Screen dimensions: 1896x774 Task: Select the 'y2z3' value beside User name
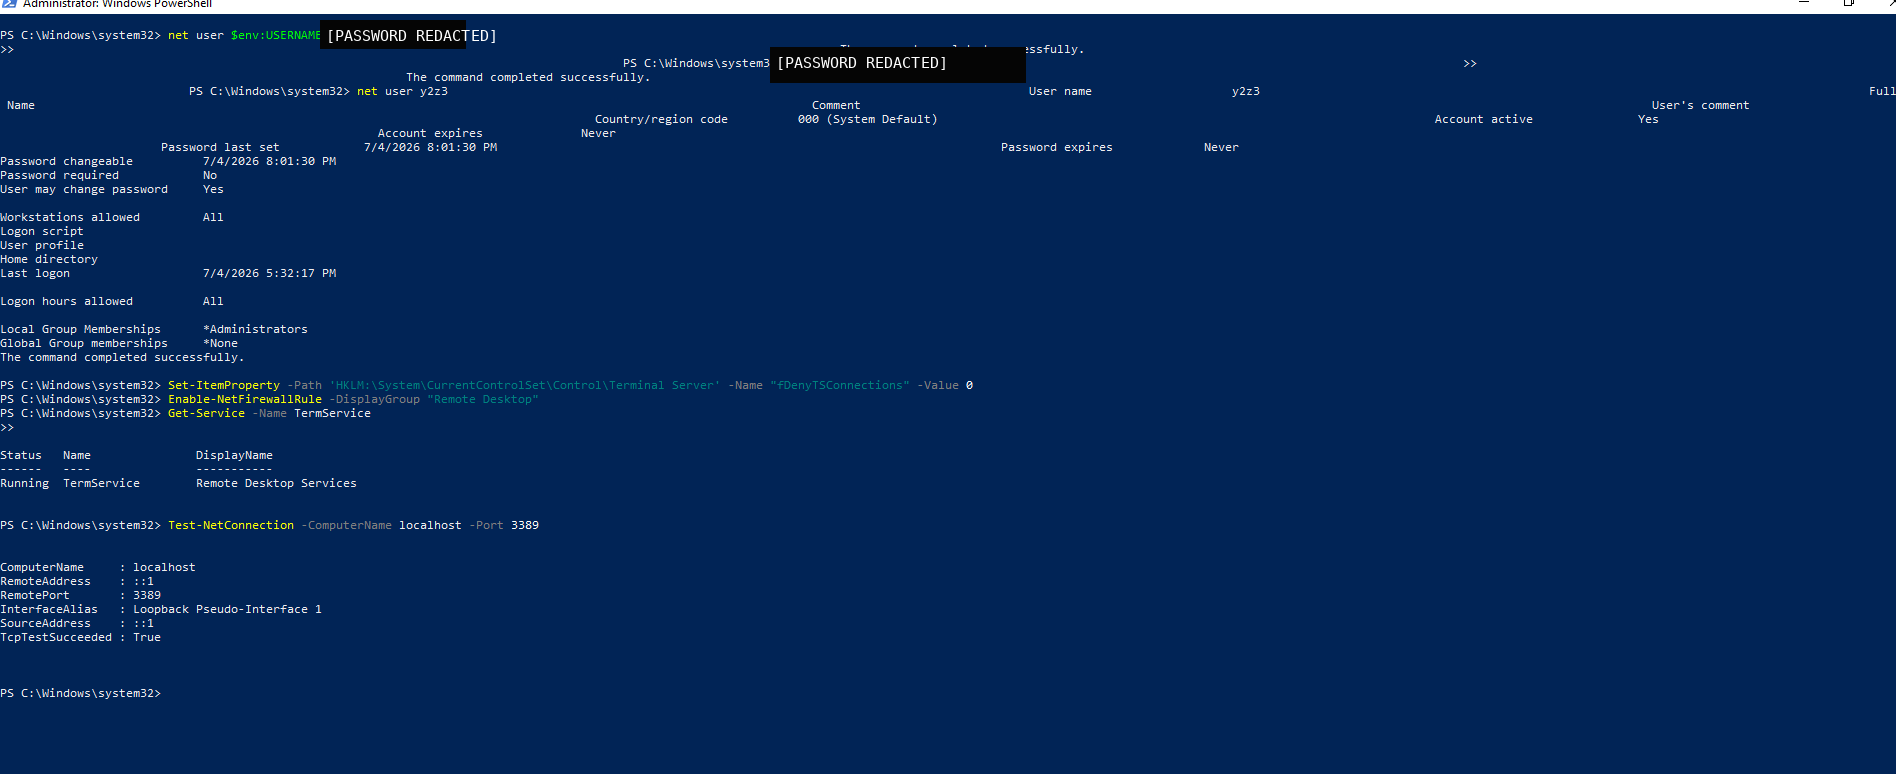click(1246, 91)
